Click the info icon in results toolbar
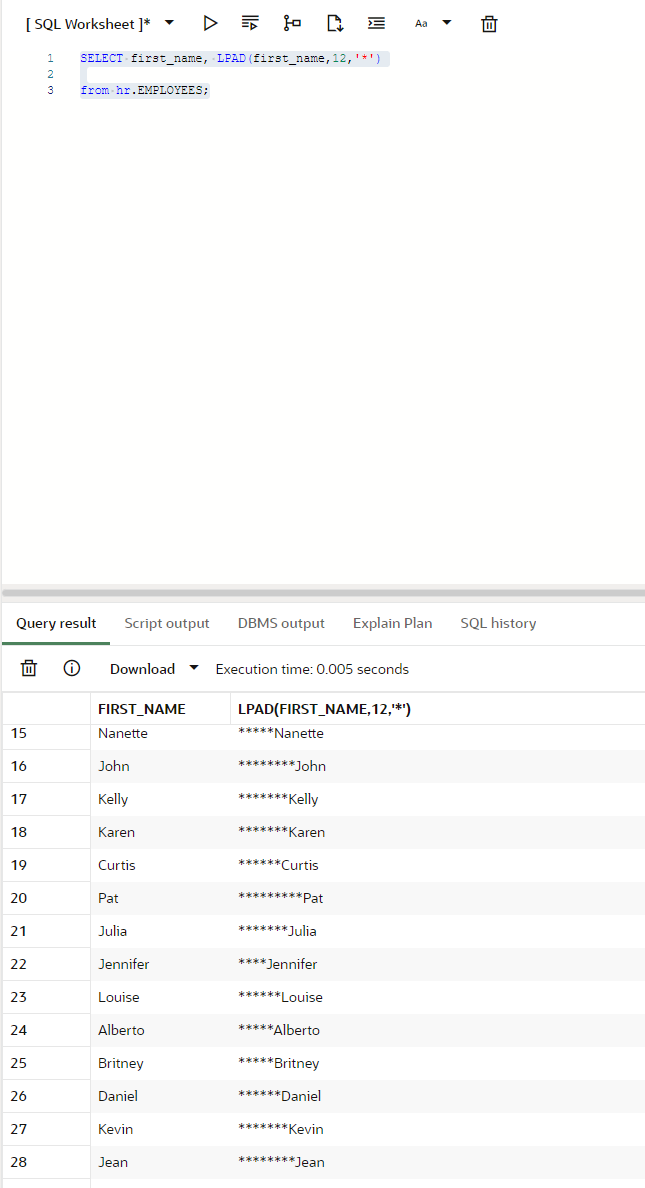This screenshot has width=645, height=1188. (x=72, y=668)
